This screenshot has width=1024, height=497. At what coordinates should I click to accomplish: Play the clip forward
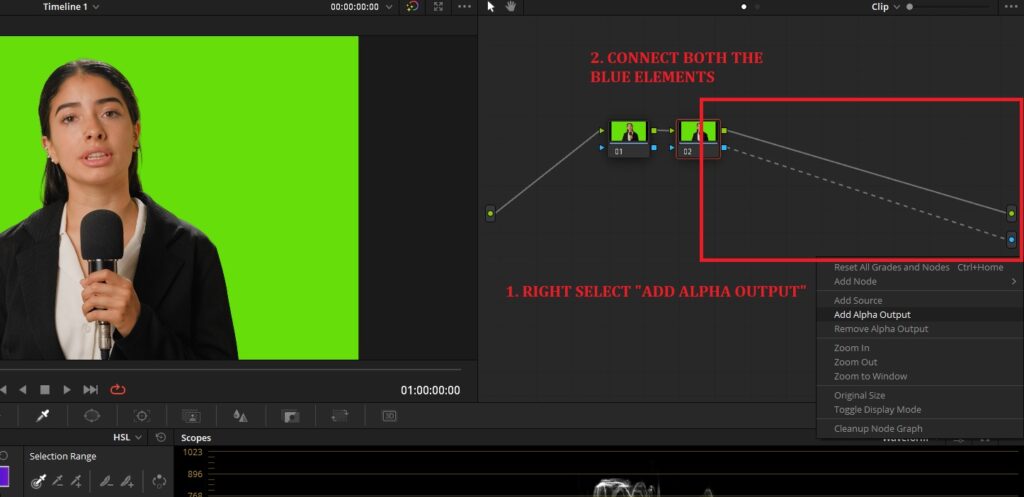[x=67, y=390]
